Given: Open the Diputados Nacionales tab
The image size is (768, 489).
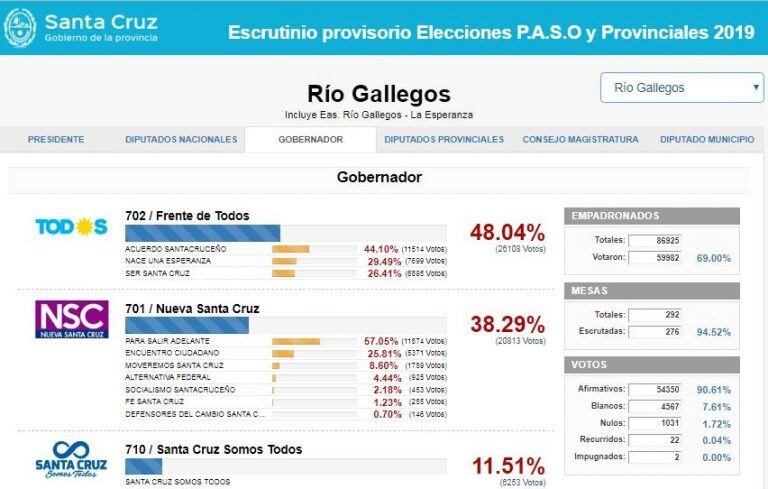Looking at the screenshot, I should point(181,140).
